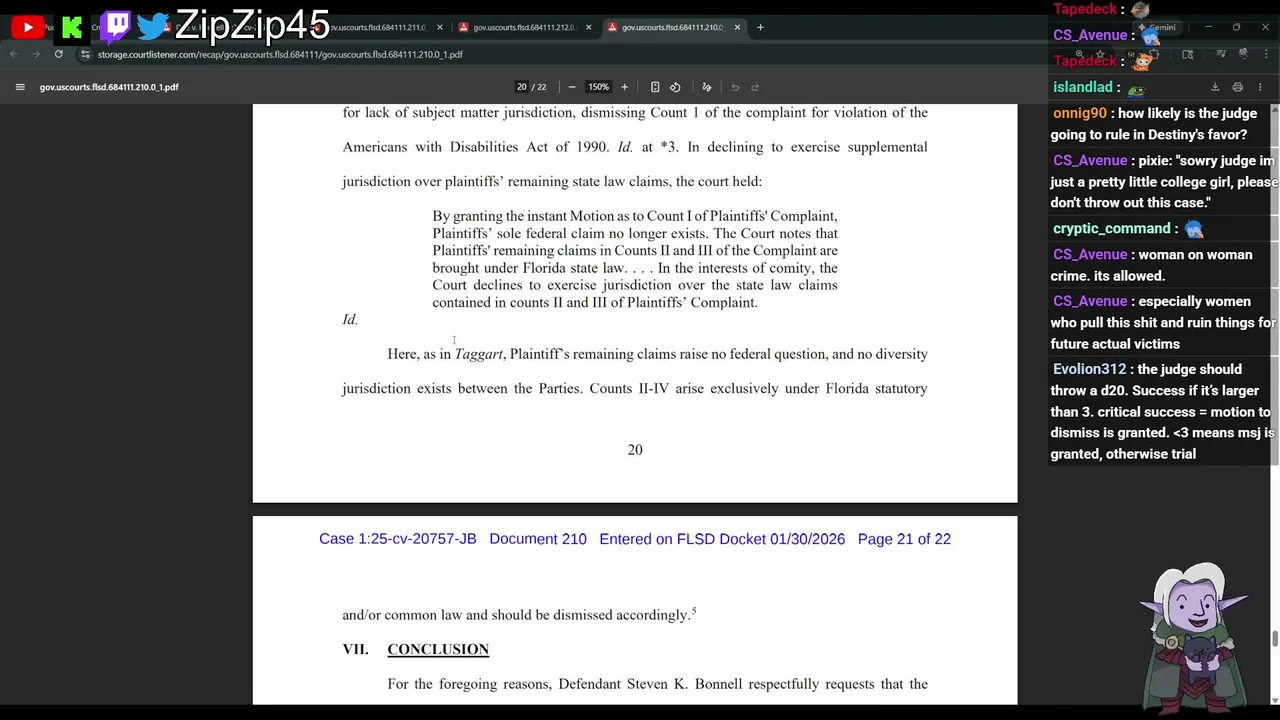Close the 684111.212 tab
The image size is (1280, 720).
pos(588,27)
